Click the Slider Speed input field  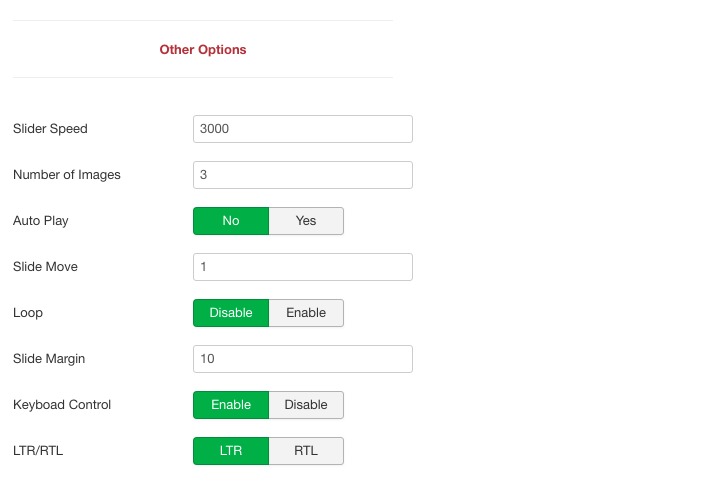pos(303,129)
